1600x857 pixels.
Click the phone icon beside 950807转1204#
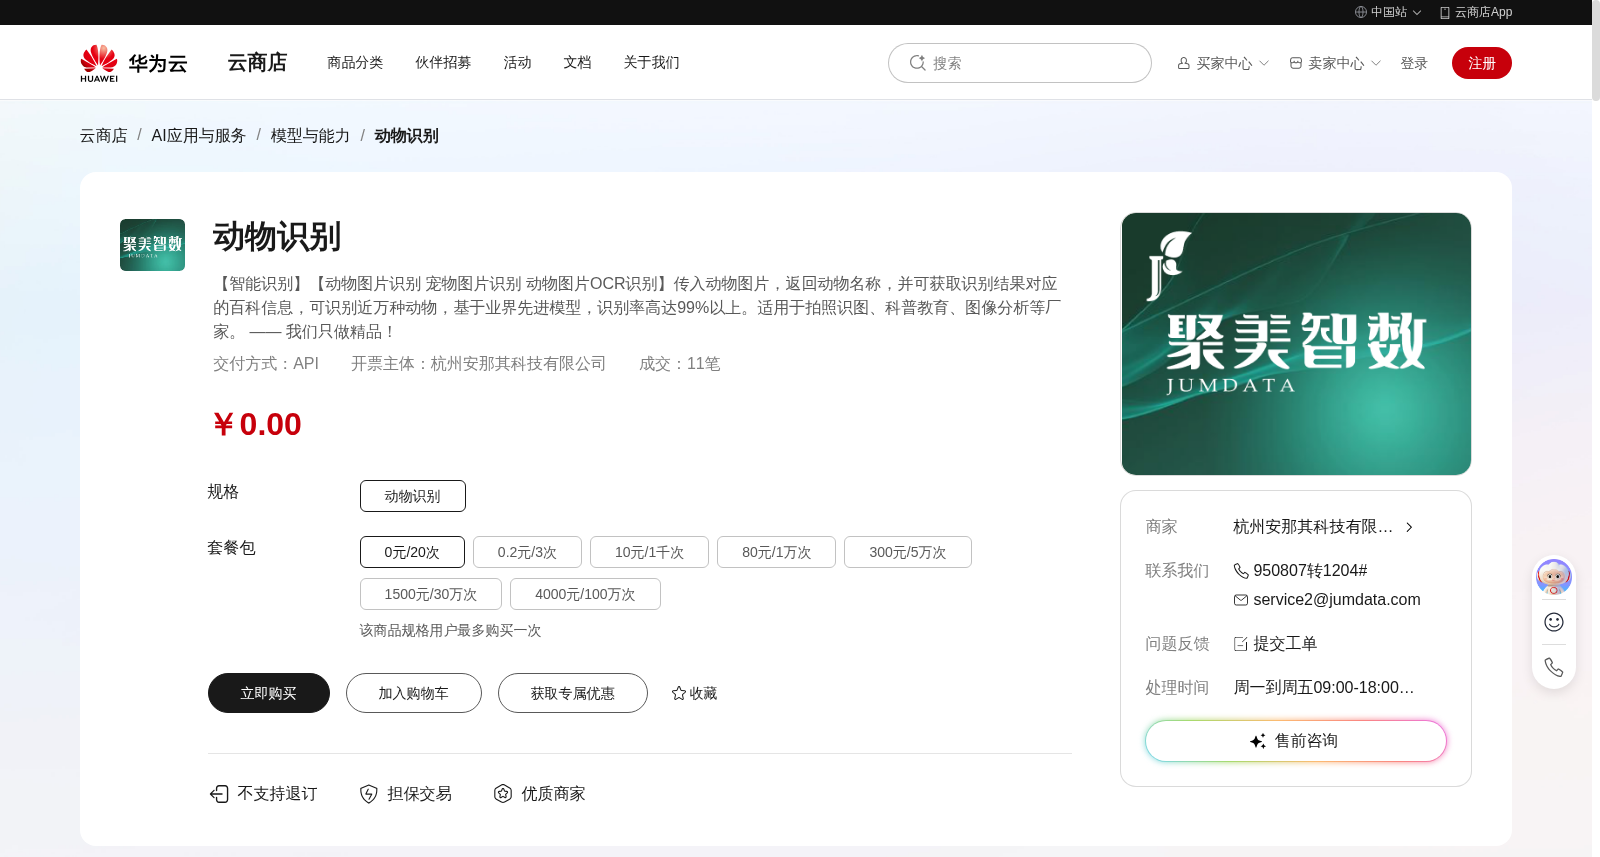1241,571
